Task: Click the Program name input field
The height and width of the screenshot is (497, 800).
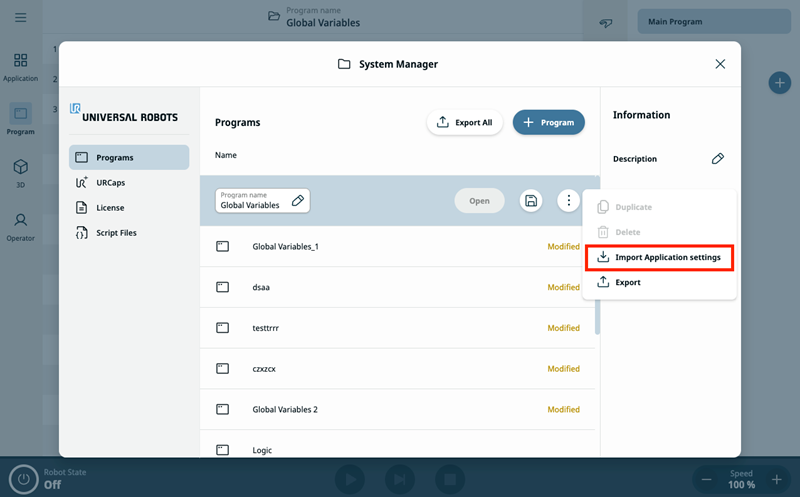Action: [262, 201]
